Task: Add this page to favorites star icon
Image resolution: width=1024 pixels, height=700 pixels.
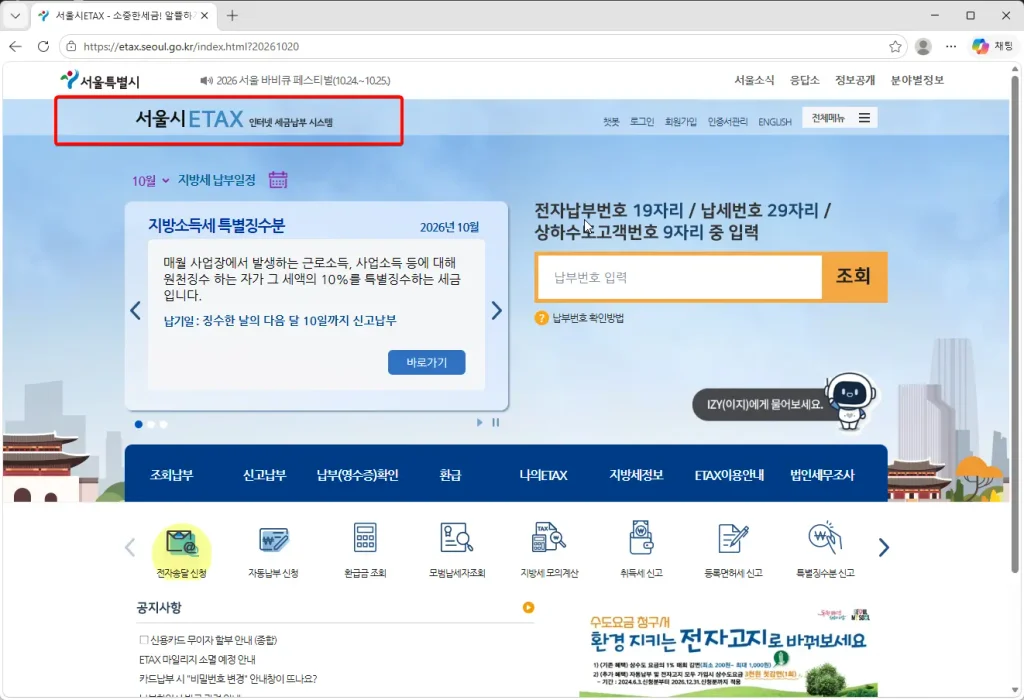Action: pos(895,46)
